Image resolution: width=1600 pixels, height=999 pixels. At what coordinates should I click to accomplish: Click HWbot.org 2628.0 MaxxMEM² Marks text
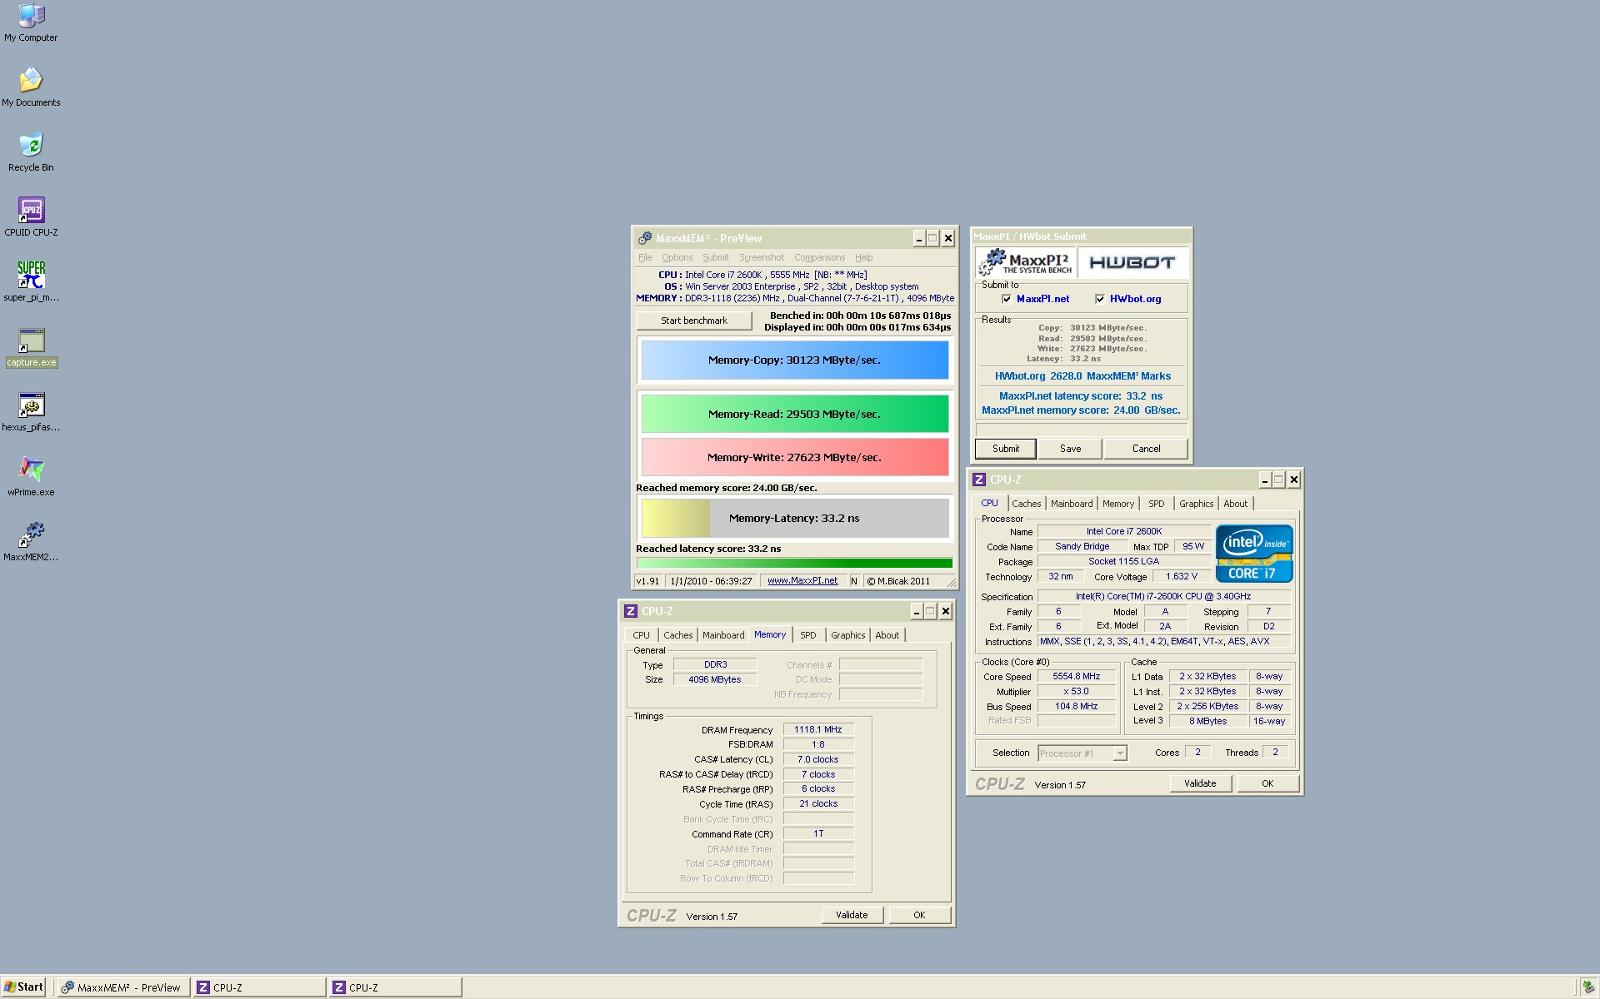pos(1083,377)
